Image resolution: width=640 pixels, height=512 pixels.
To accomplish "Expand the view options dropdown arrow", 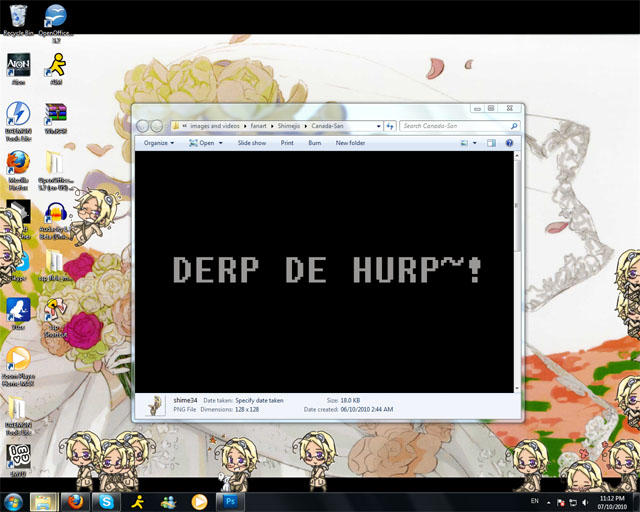I will point(474,143).
